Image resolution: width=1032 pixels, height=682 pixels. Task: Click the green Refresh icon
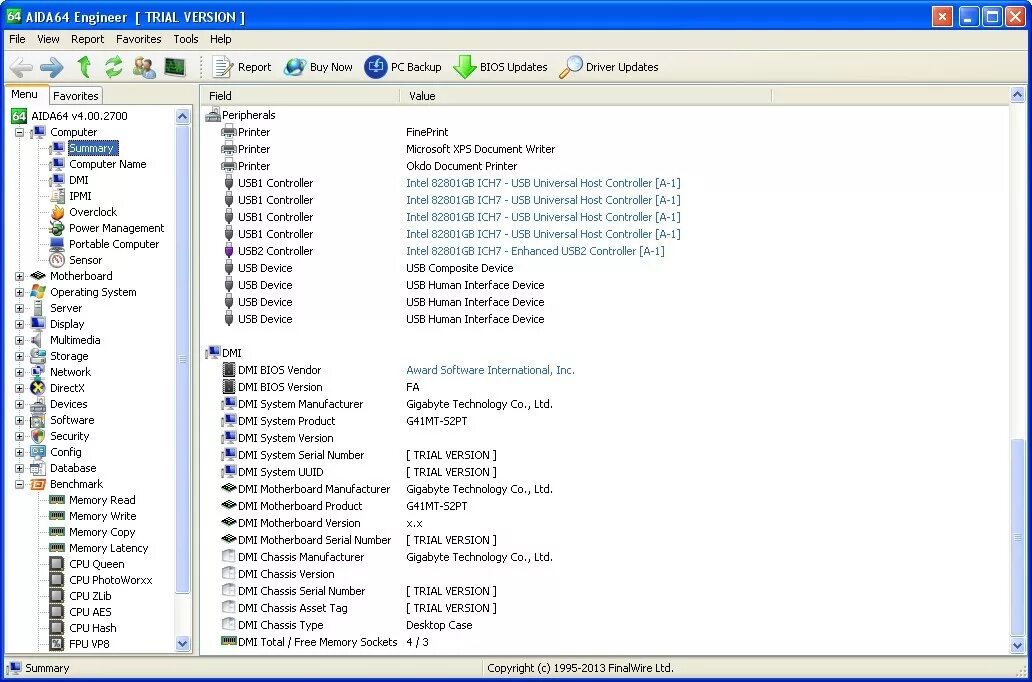point(114,66)
